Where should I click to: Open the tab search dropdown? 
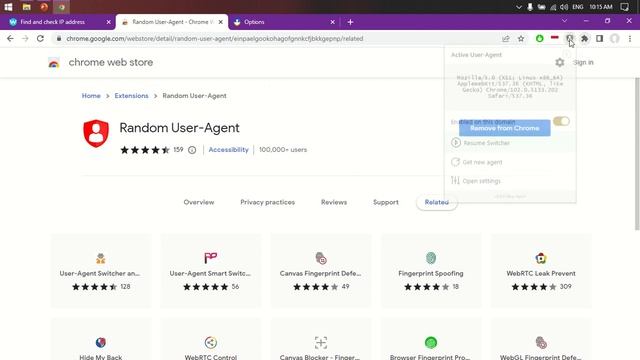(x=564, y=21)
